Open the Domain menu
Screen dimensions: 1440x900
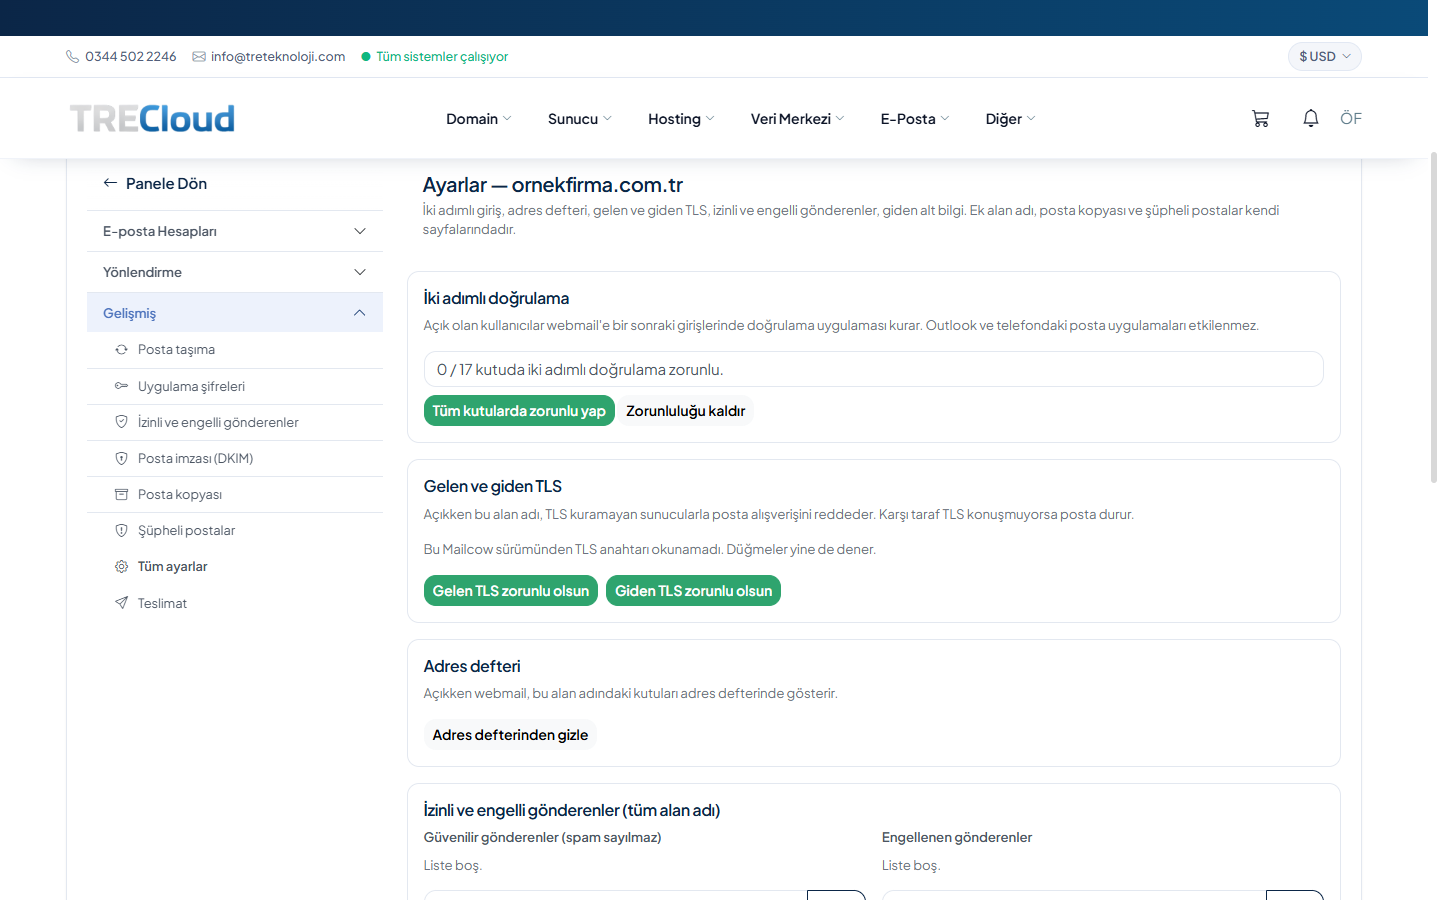pos(478,119)
